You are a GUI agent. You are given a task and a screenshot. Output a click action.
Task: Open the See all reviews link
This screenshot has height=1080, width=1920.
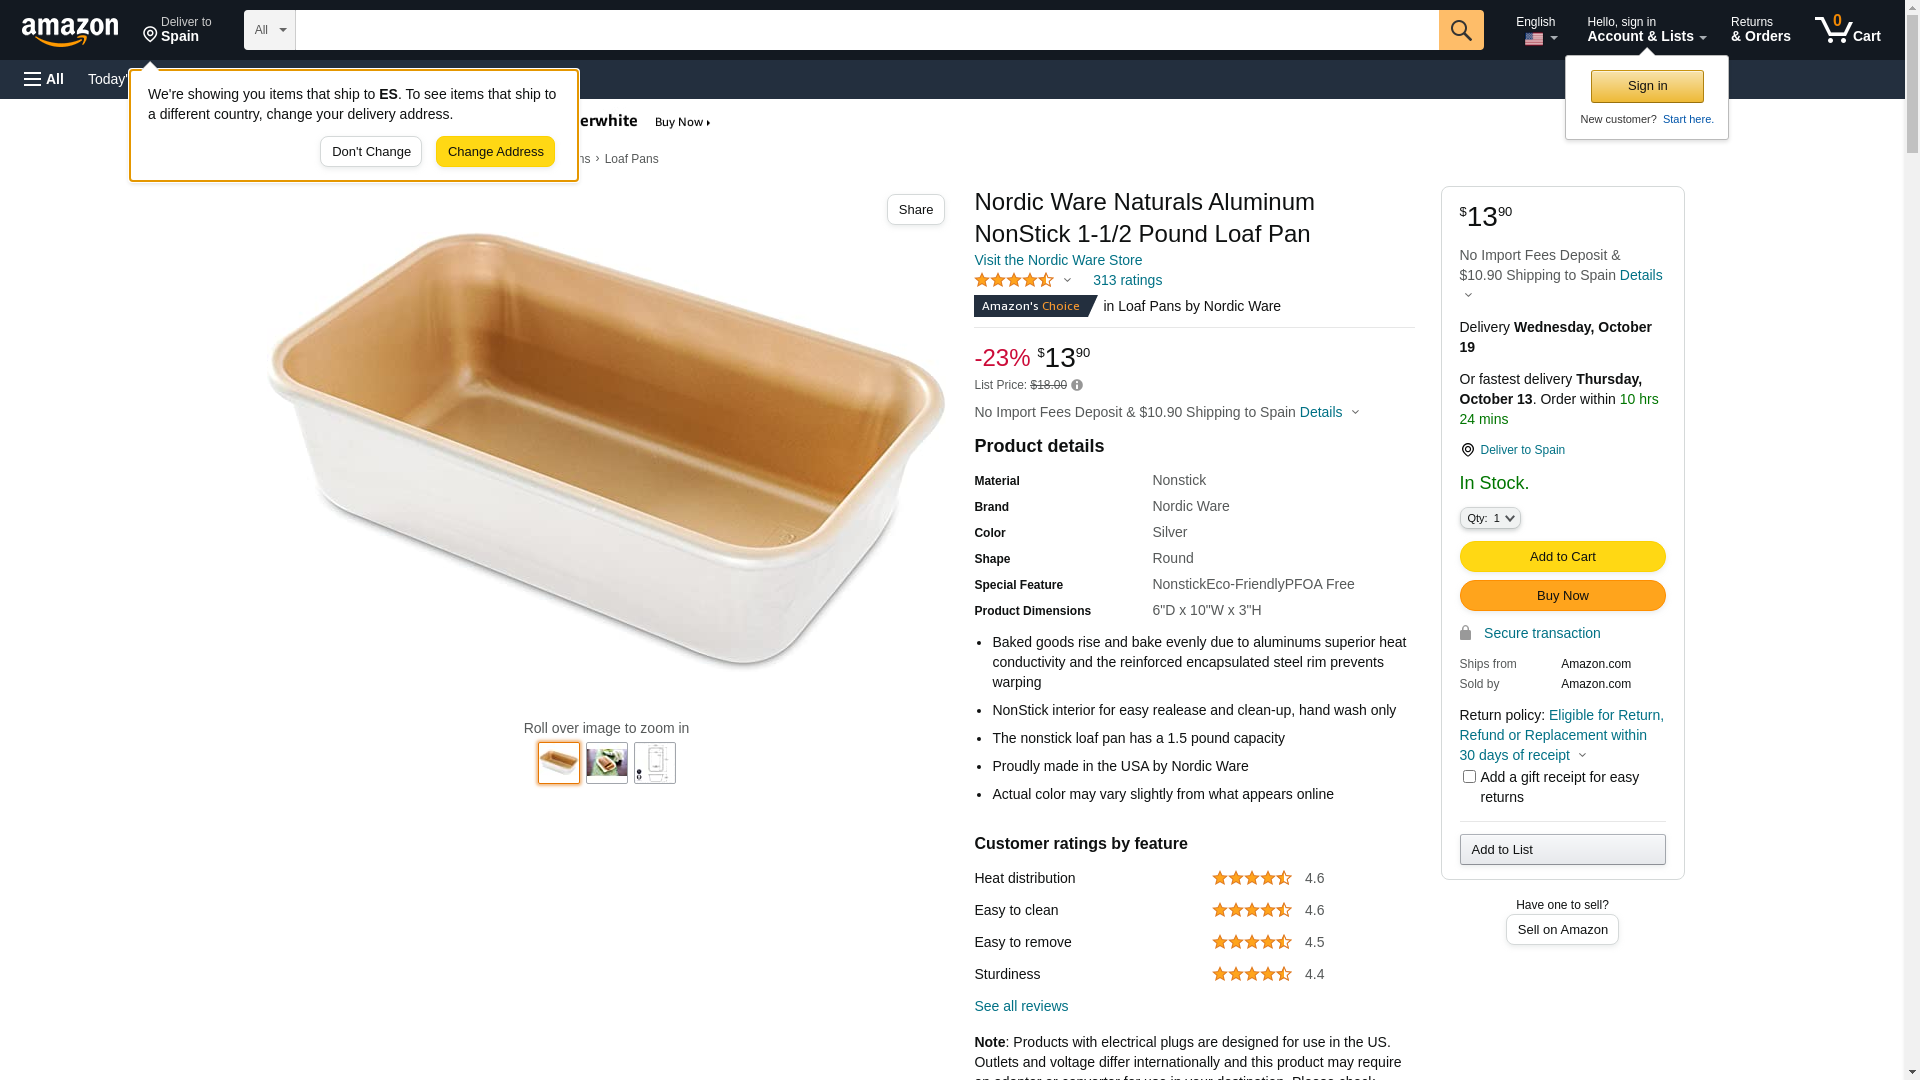[x=1021, y=1006]
